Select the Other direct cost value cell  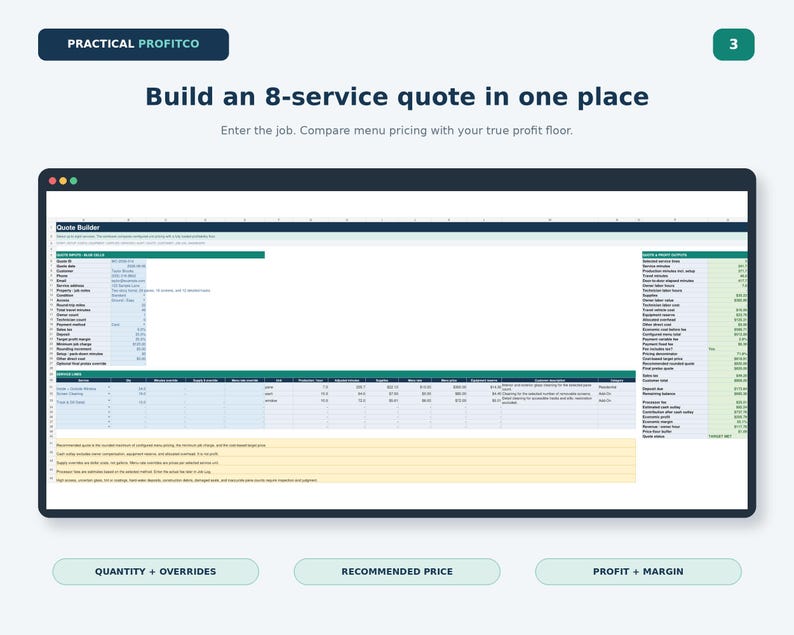pos(129,359)
